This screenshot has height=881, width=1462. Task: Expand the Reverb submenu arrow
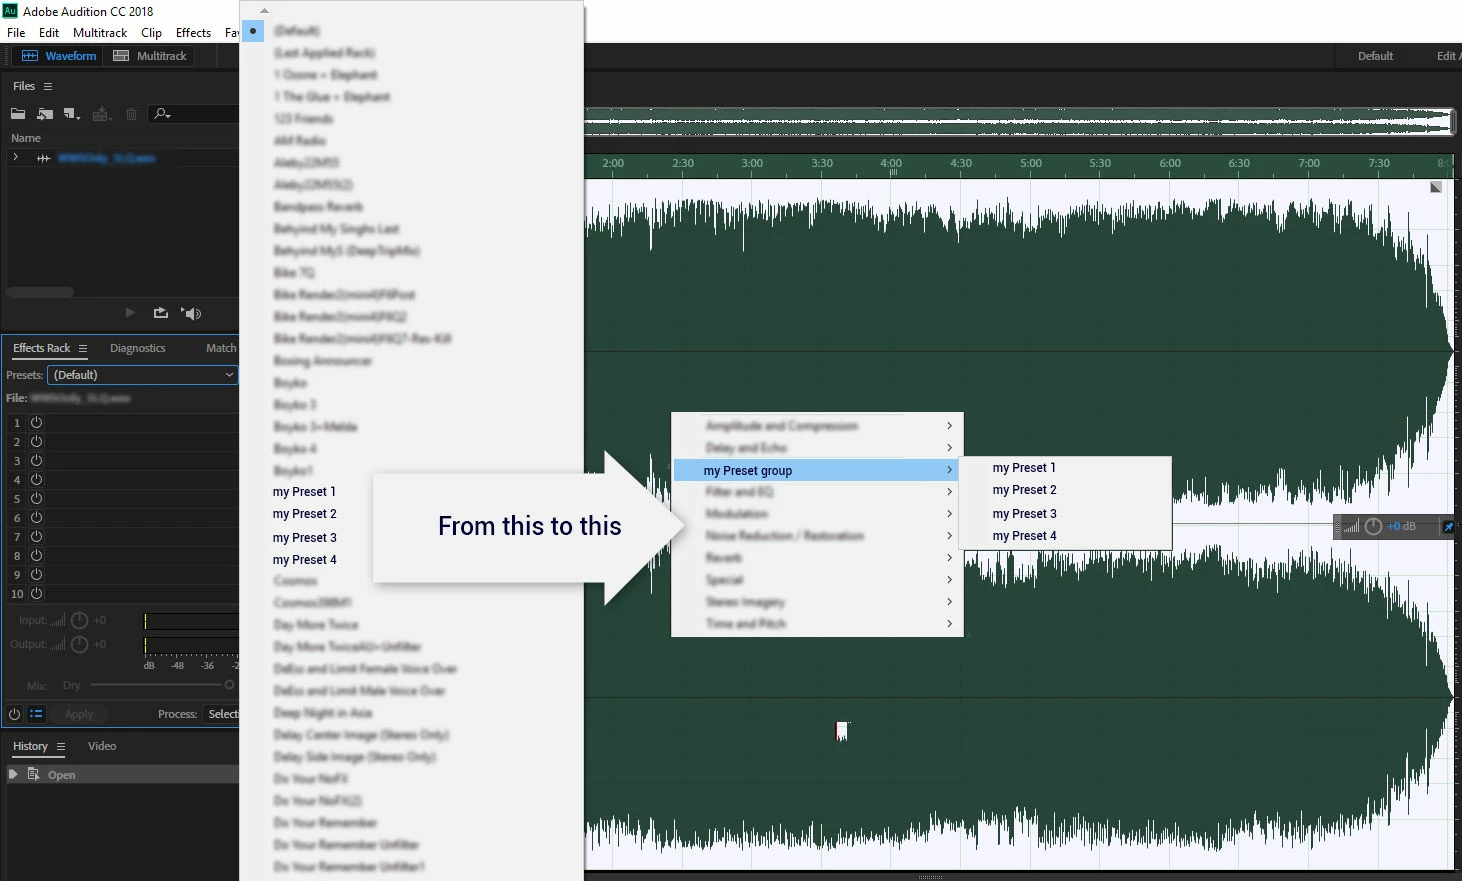click(949, 558)
